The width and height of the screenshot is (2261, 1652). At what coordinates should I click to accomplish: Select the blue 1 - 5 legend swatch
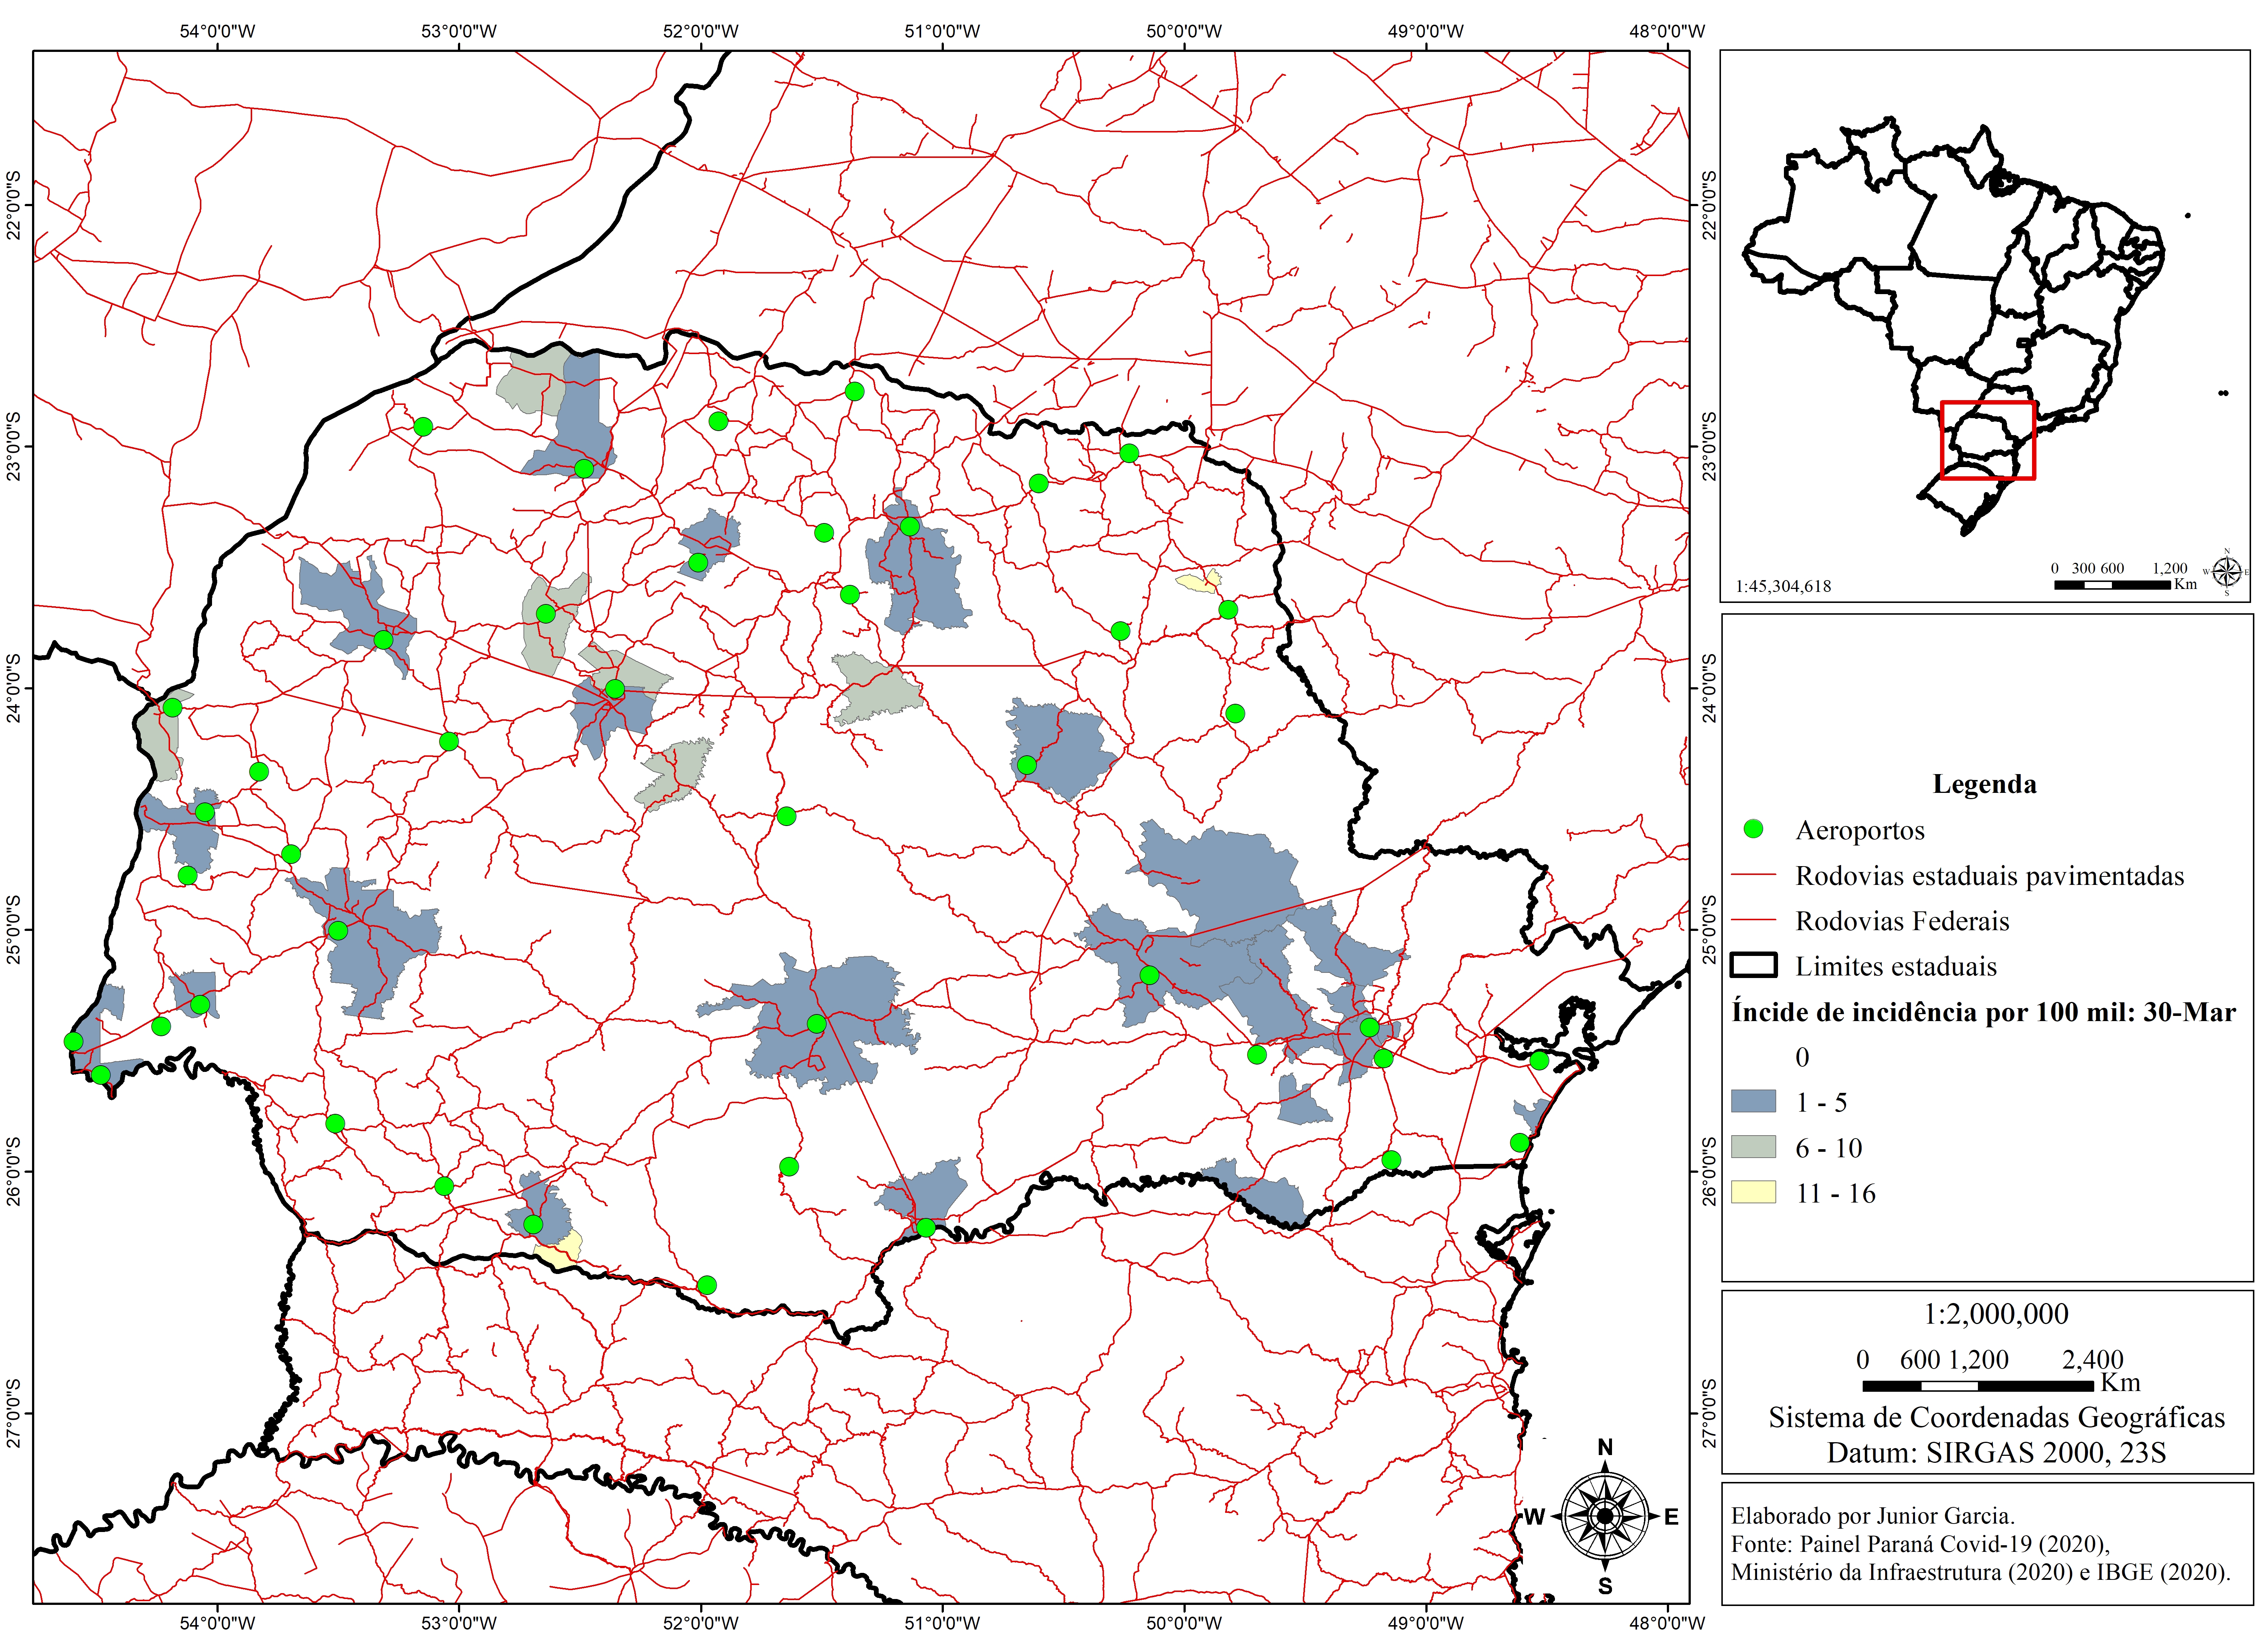pos(1753,1101)
